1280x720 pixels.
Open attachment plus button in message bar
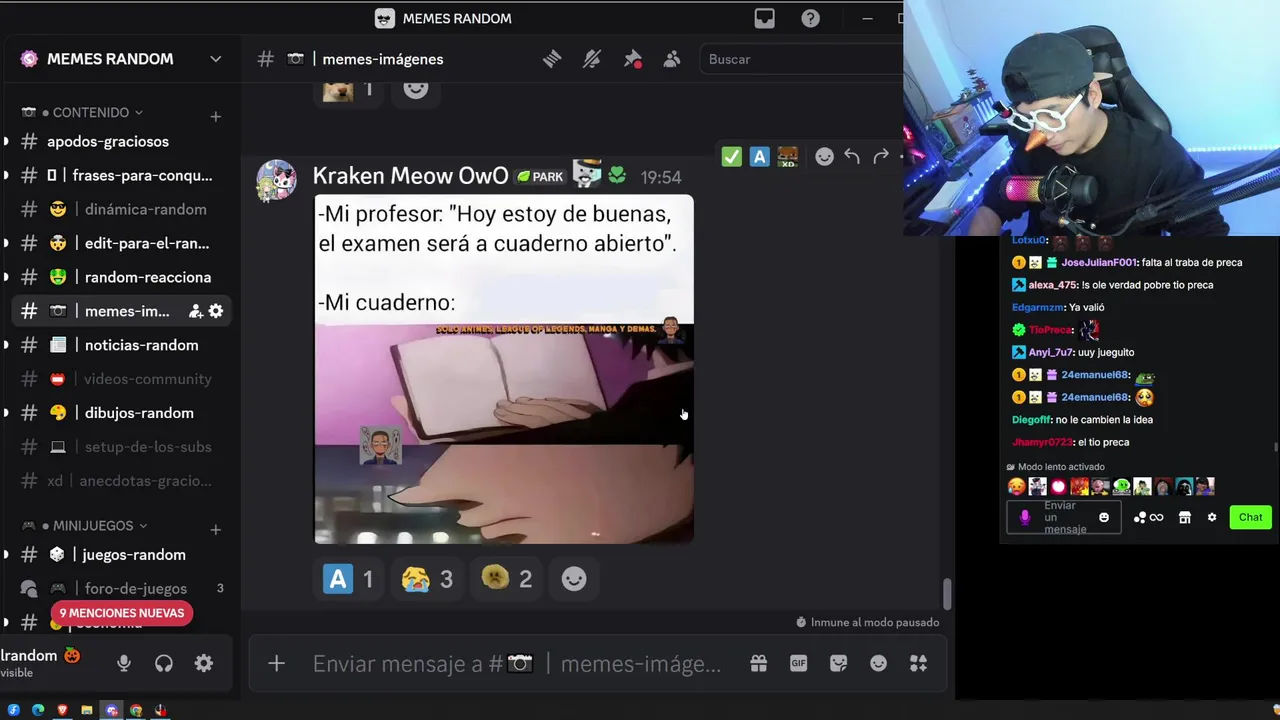pyautogui.click(x=277, y=663)
